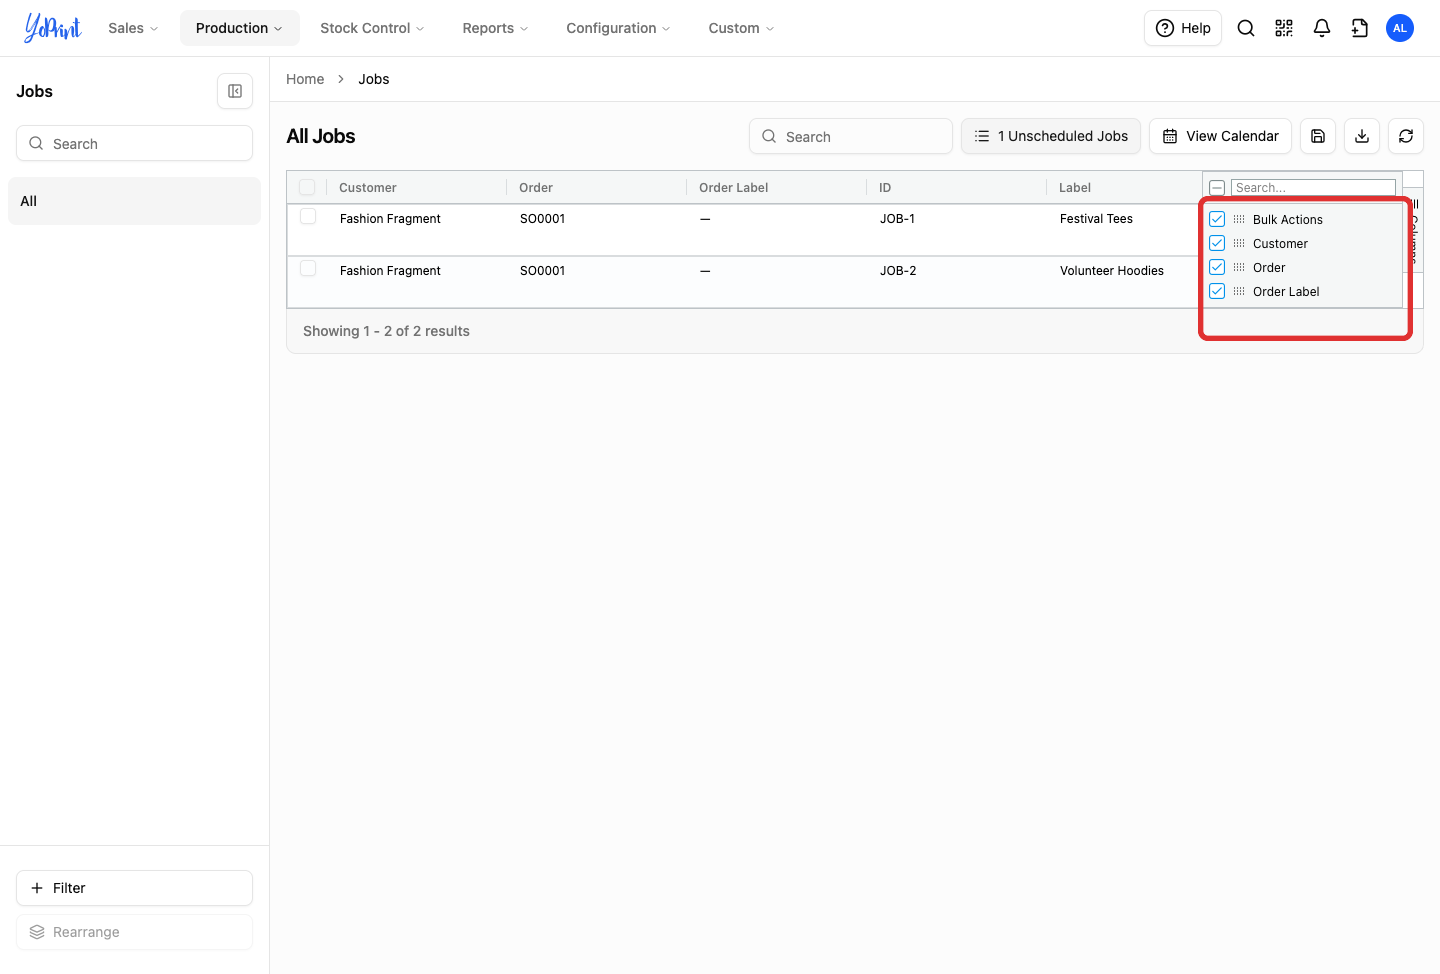Open the global search magnifier icon

(x=1246, y=28)
